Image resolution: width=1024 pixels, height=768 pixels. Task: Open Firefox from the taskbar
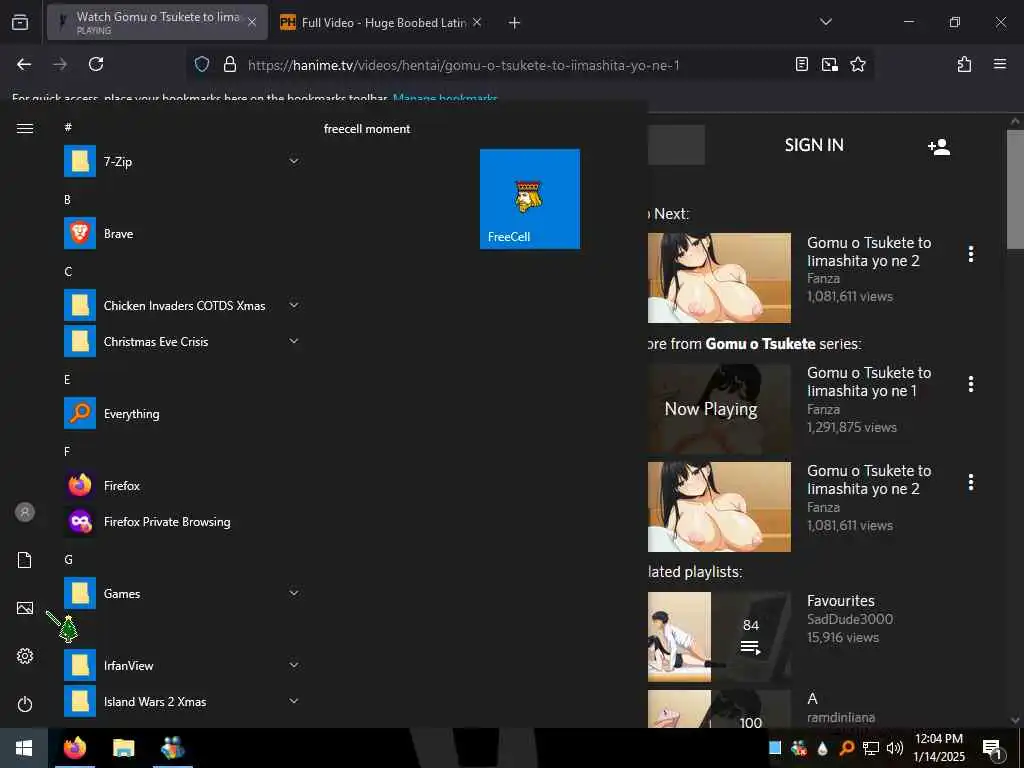click(75, 748)
